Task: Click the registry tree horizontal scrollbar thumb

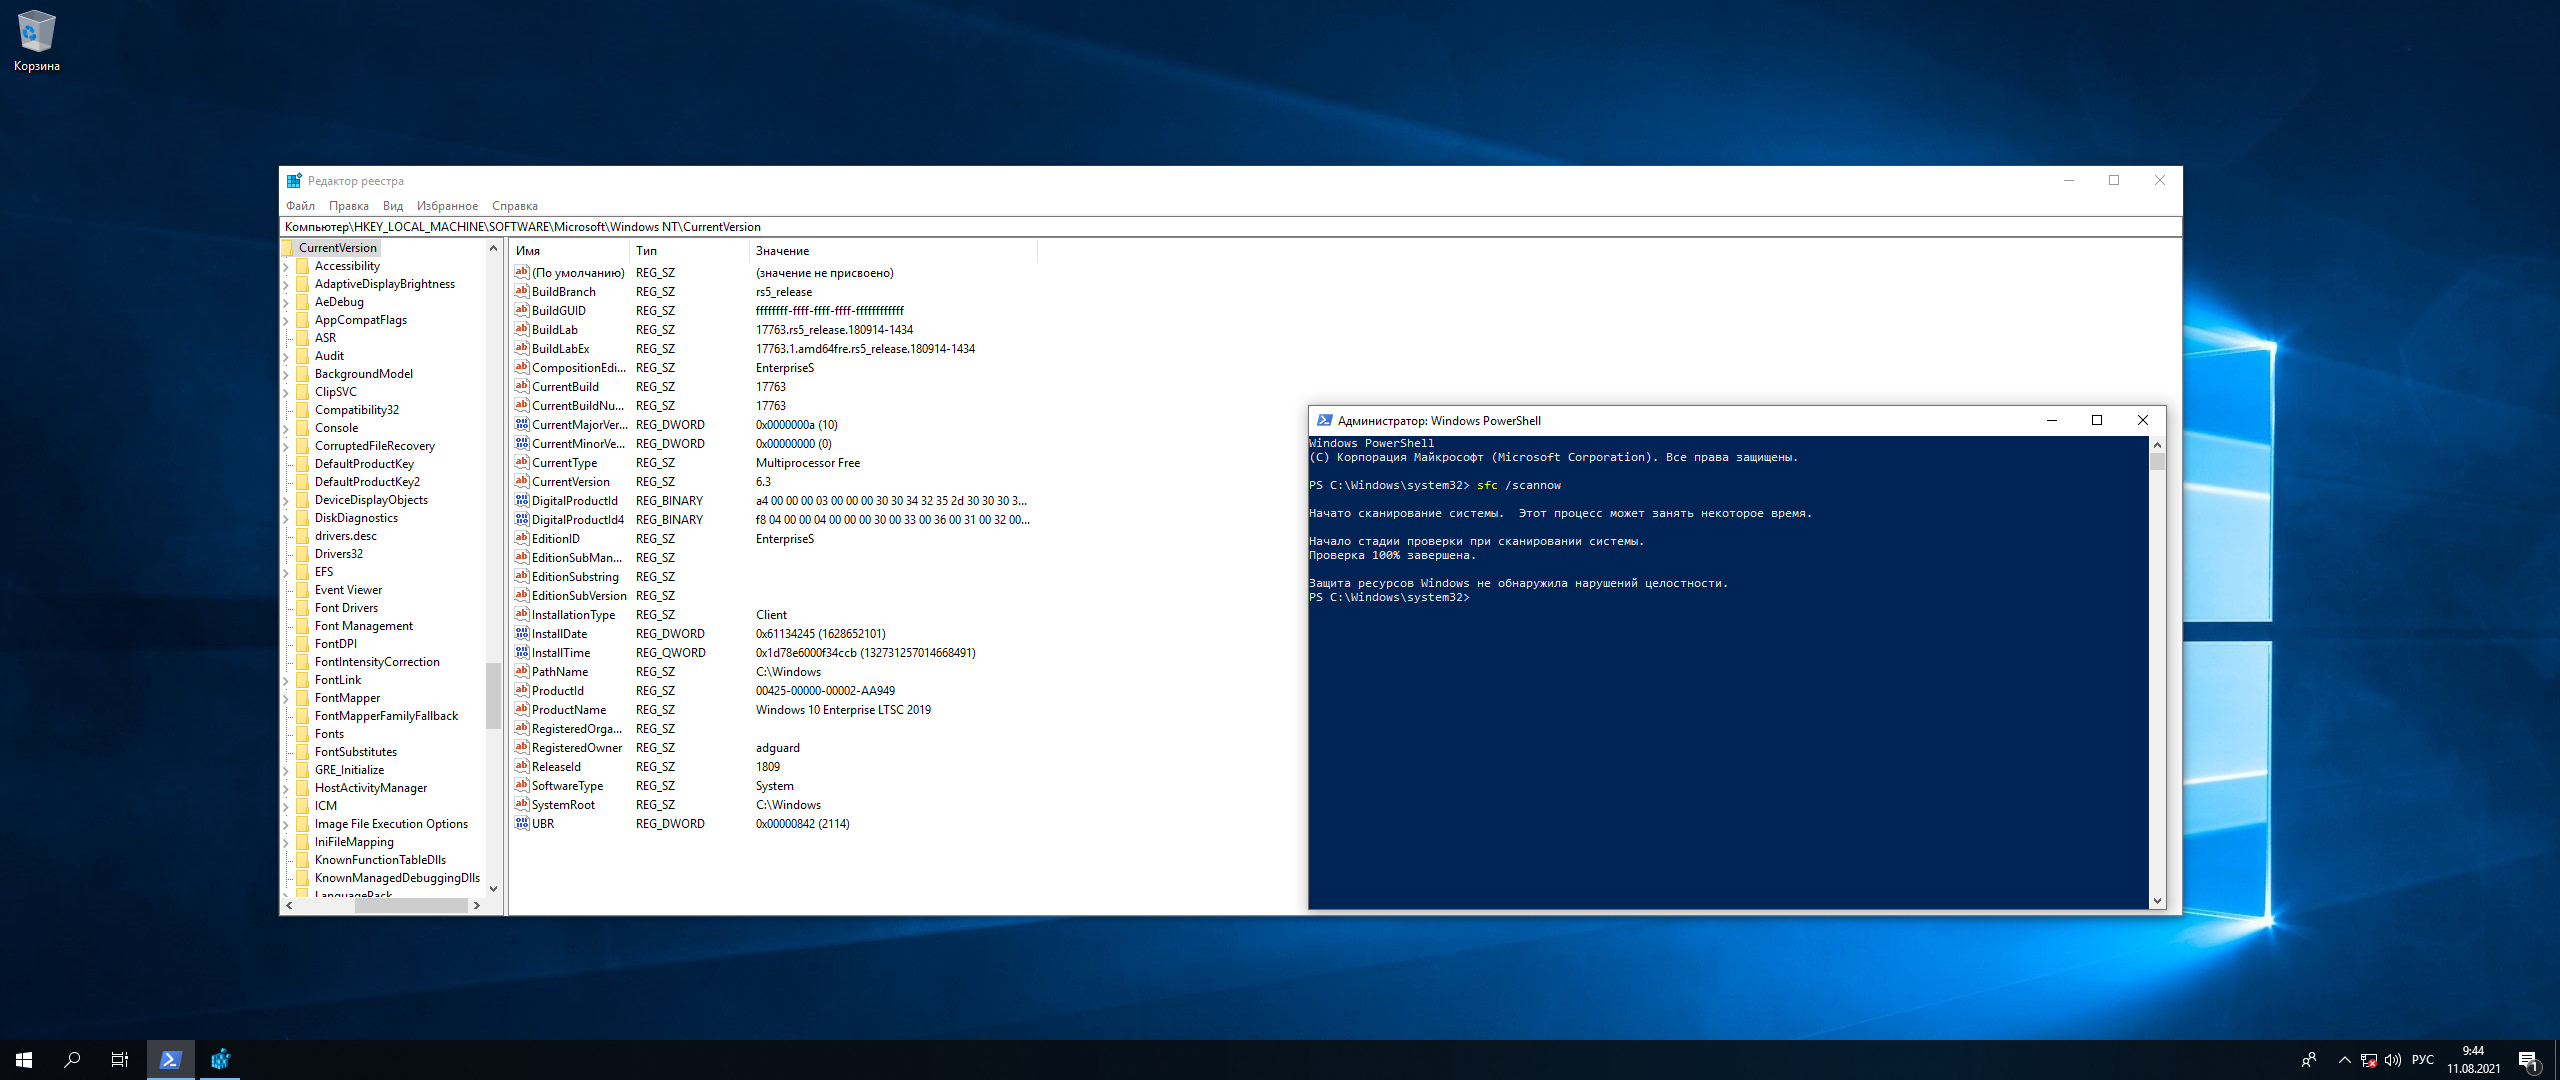Action: (411, 905)
